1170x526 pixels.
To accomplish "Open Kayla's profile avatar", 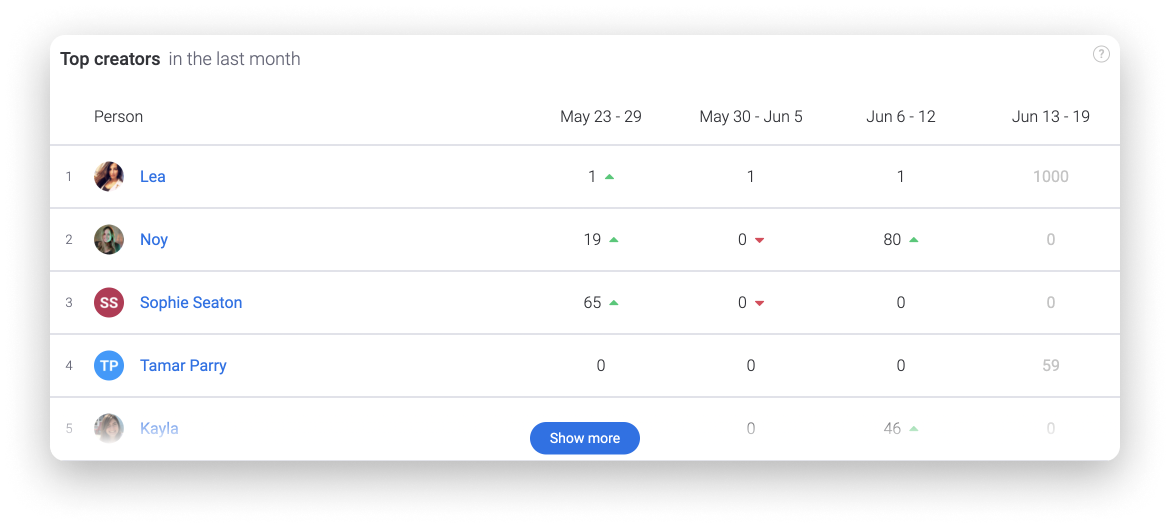I will (109, 428).
